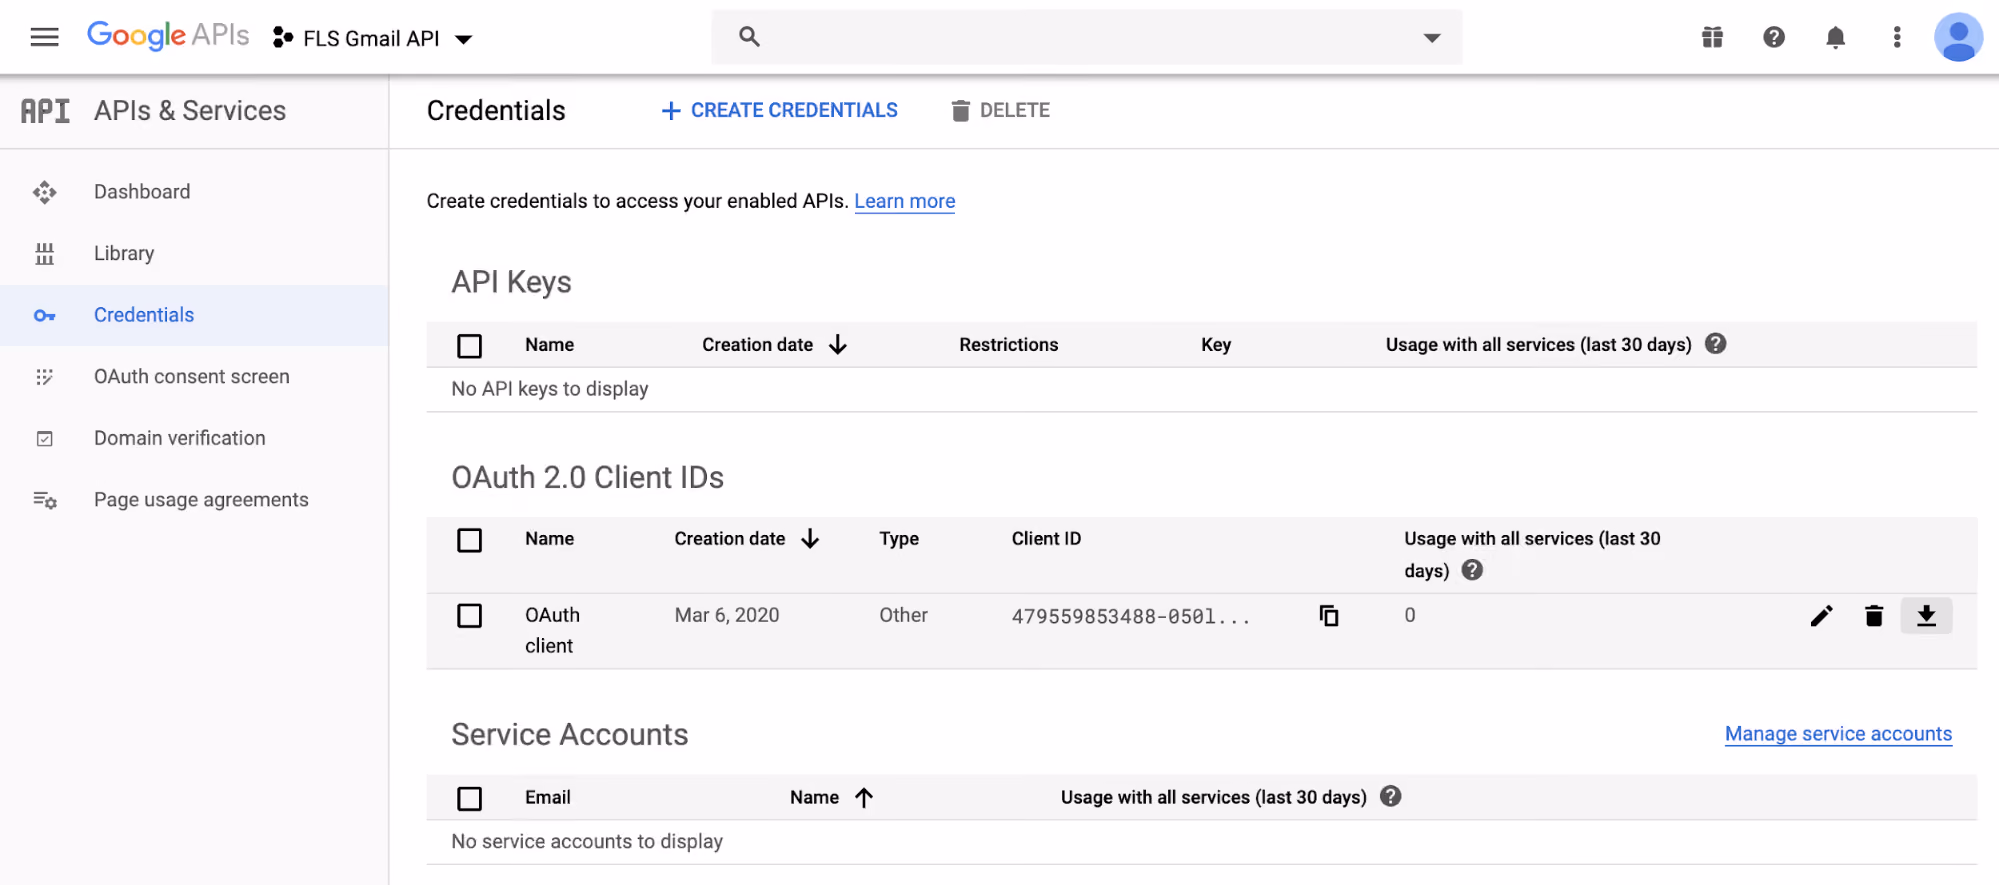Click the APIs & Services header

190,111
